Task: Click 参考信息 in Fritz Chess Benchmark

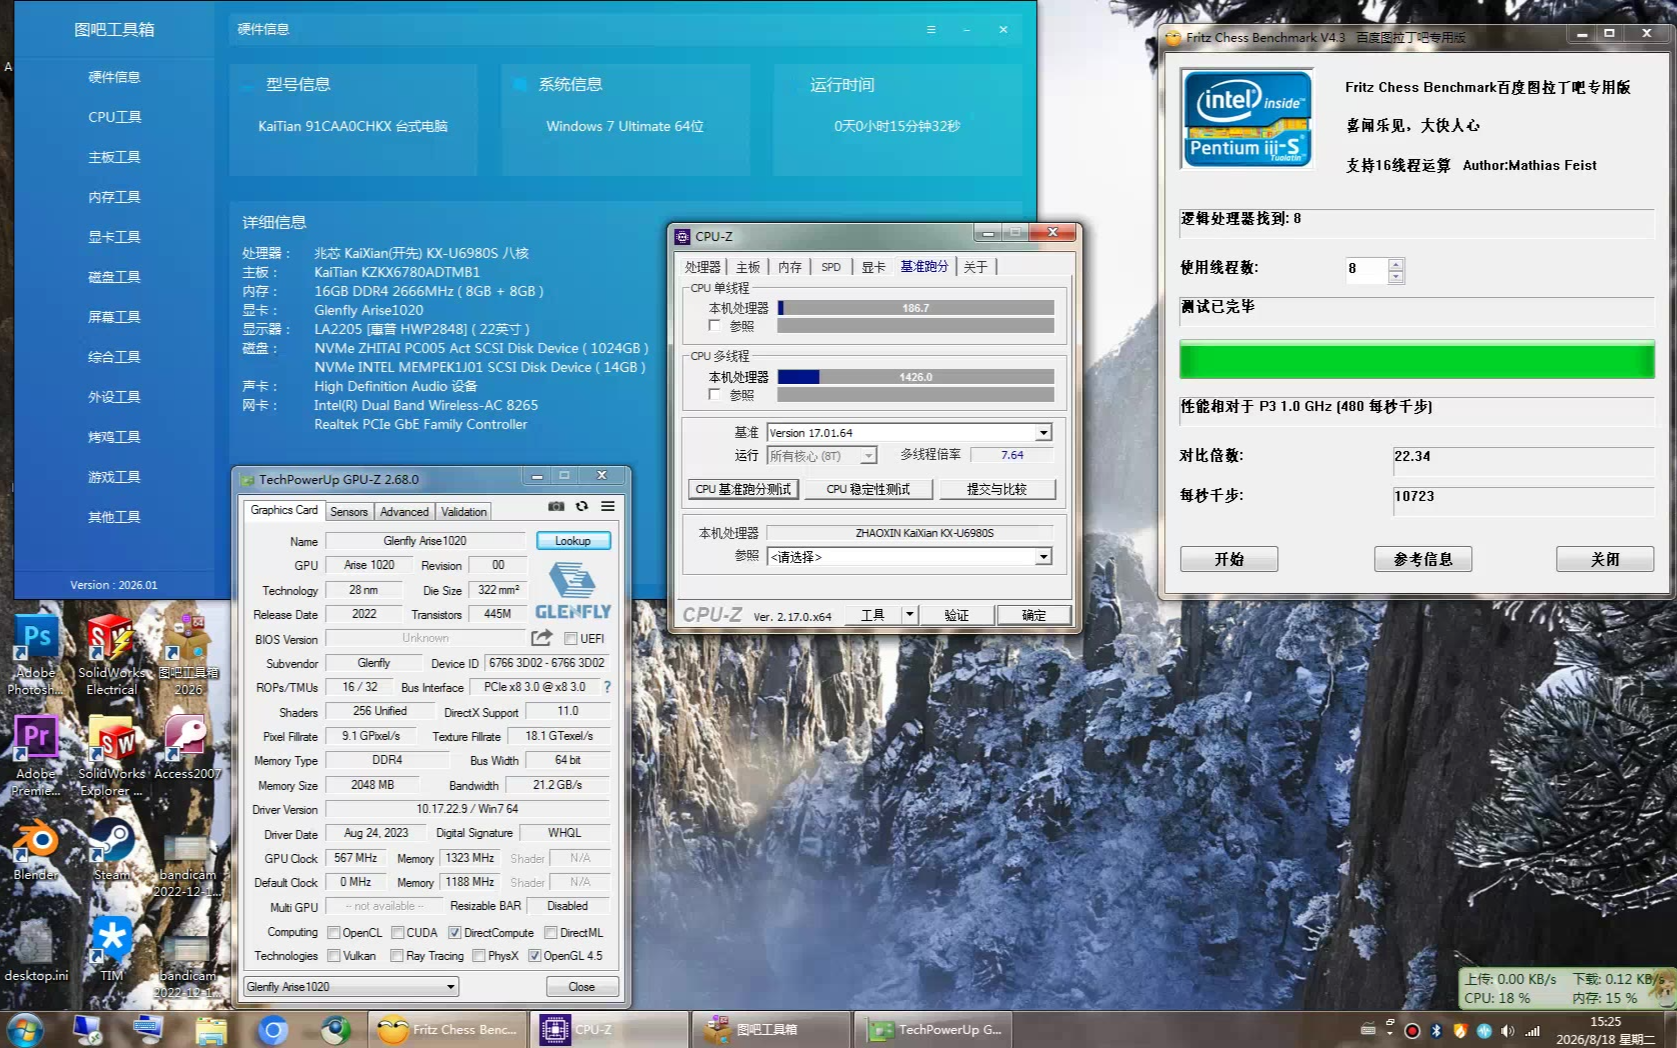Action: [1423, 559]
